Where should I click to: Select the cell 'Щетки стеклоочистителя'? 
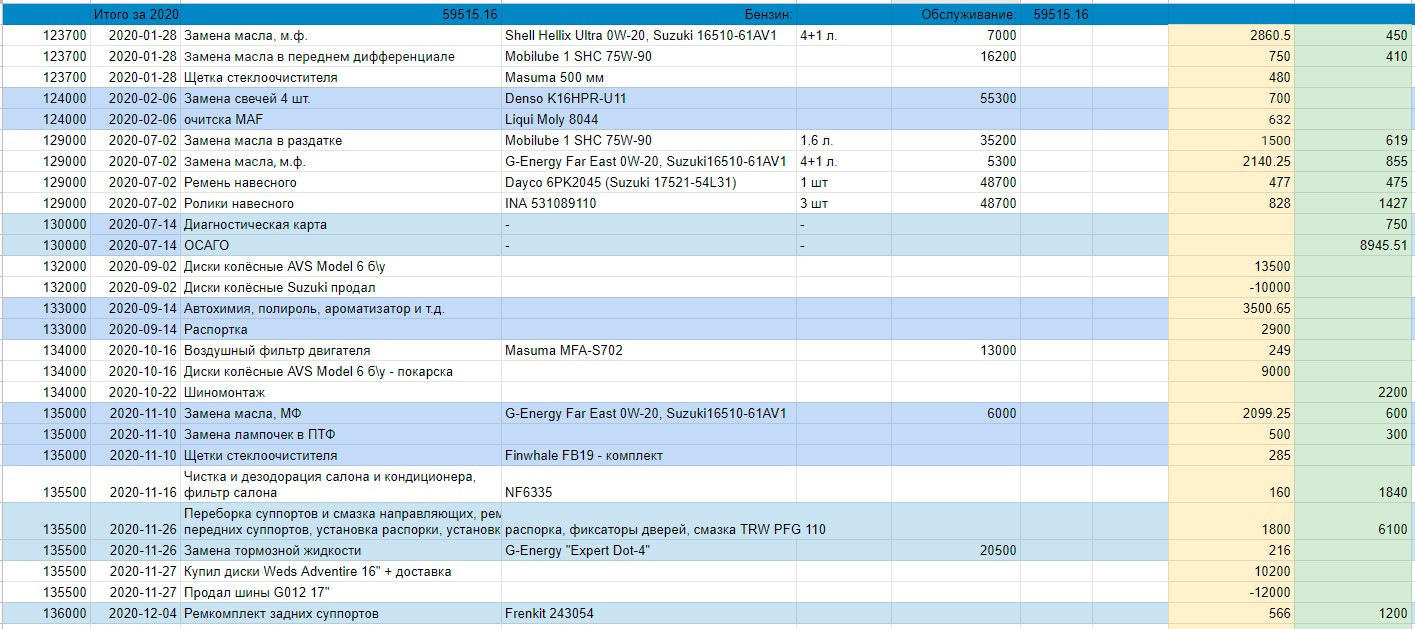(x=341, y=456)
